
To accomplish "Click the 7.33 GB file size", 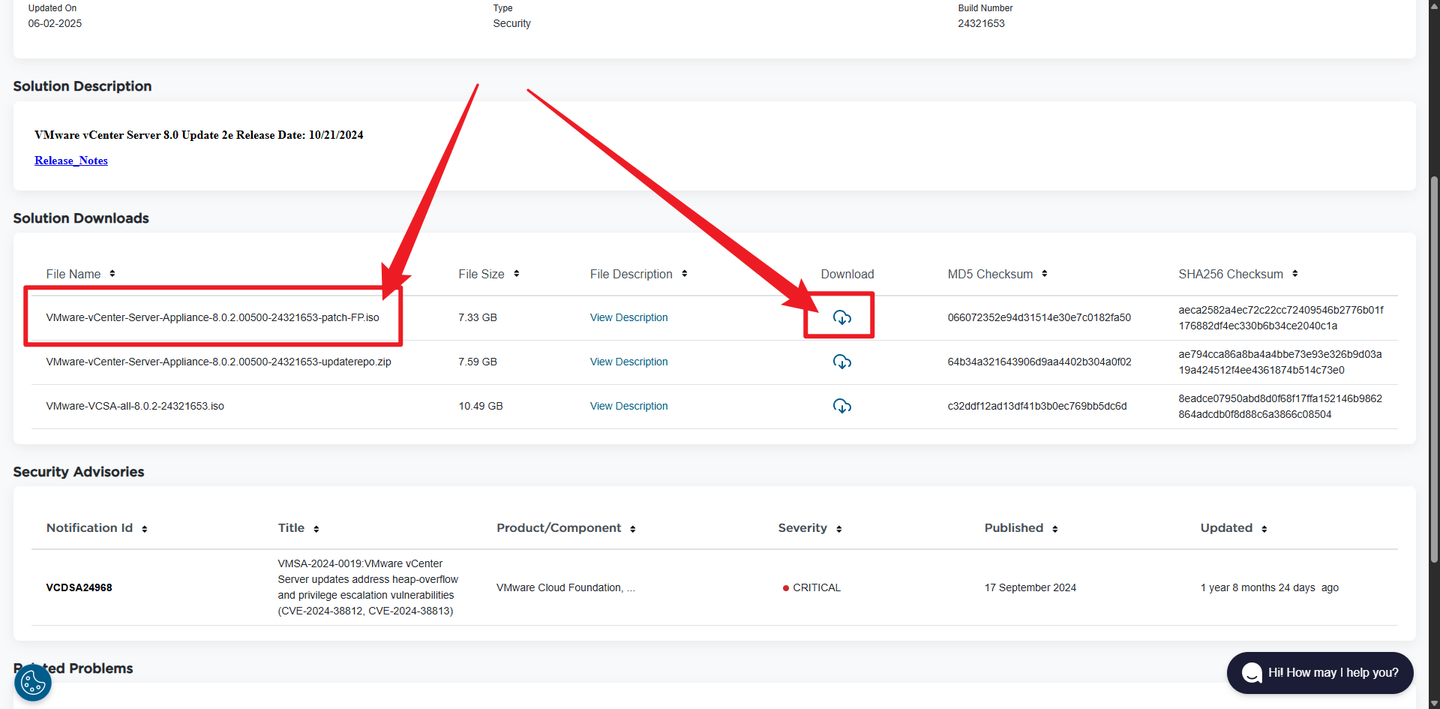I will (x=478, y=318).
